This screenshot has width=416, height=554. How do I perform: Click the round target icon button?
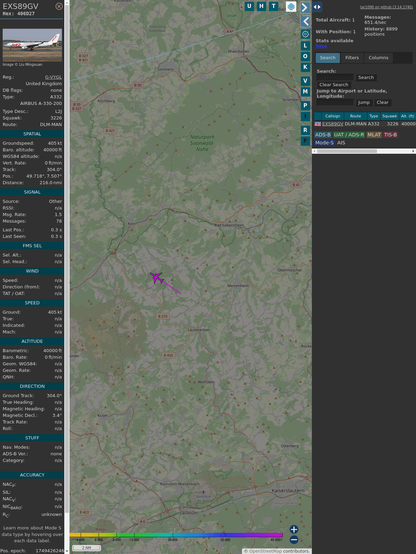click(x=305, y=34)
